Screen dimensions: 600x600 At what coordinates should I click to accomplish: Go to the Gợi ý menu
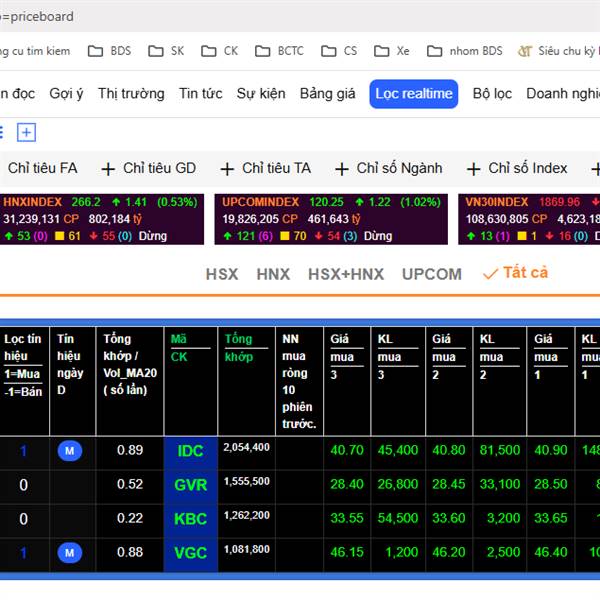click(66, 94)
